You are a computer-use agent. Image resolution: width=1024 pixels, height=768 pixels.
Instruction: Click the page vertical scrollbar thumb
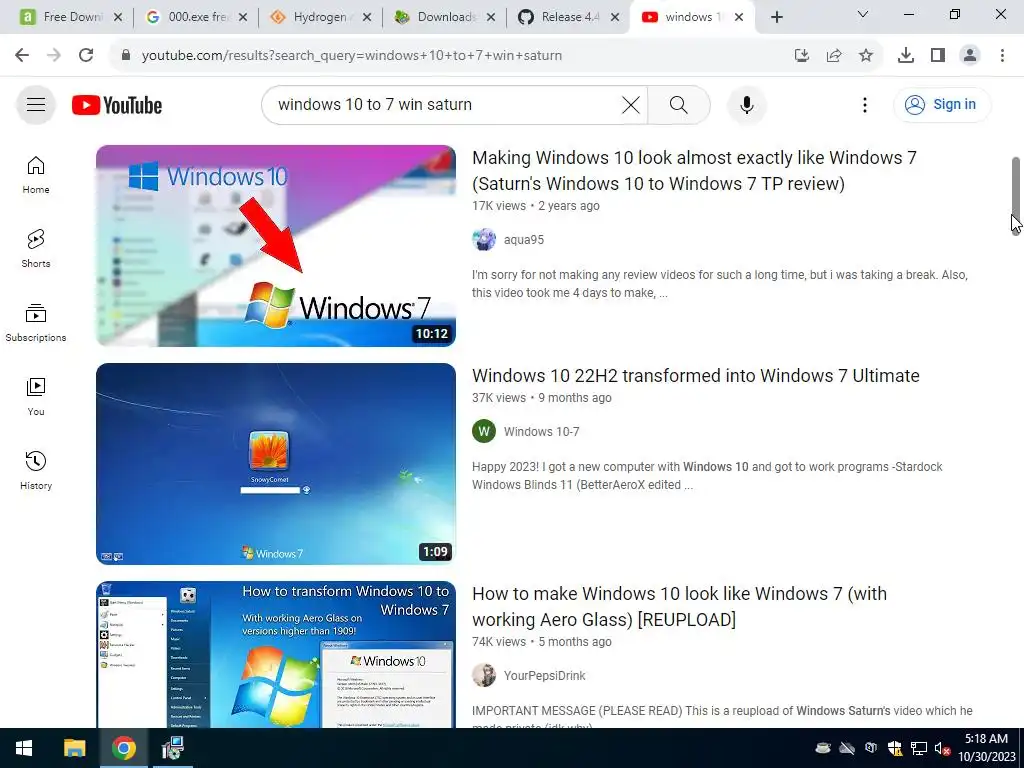(1016, 196)
